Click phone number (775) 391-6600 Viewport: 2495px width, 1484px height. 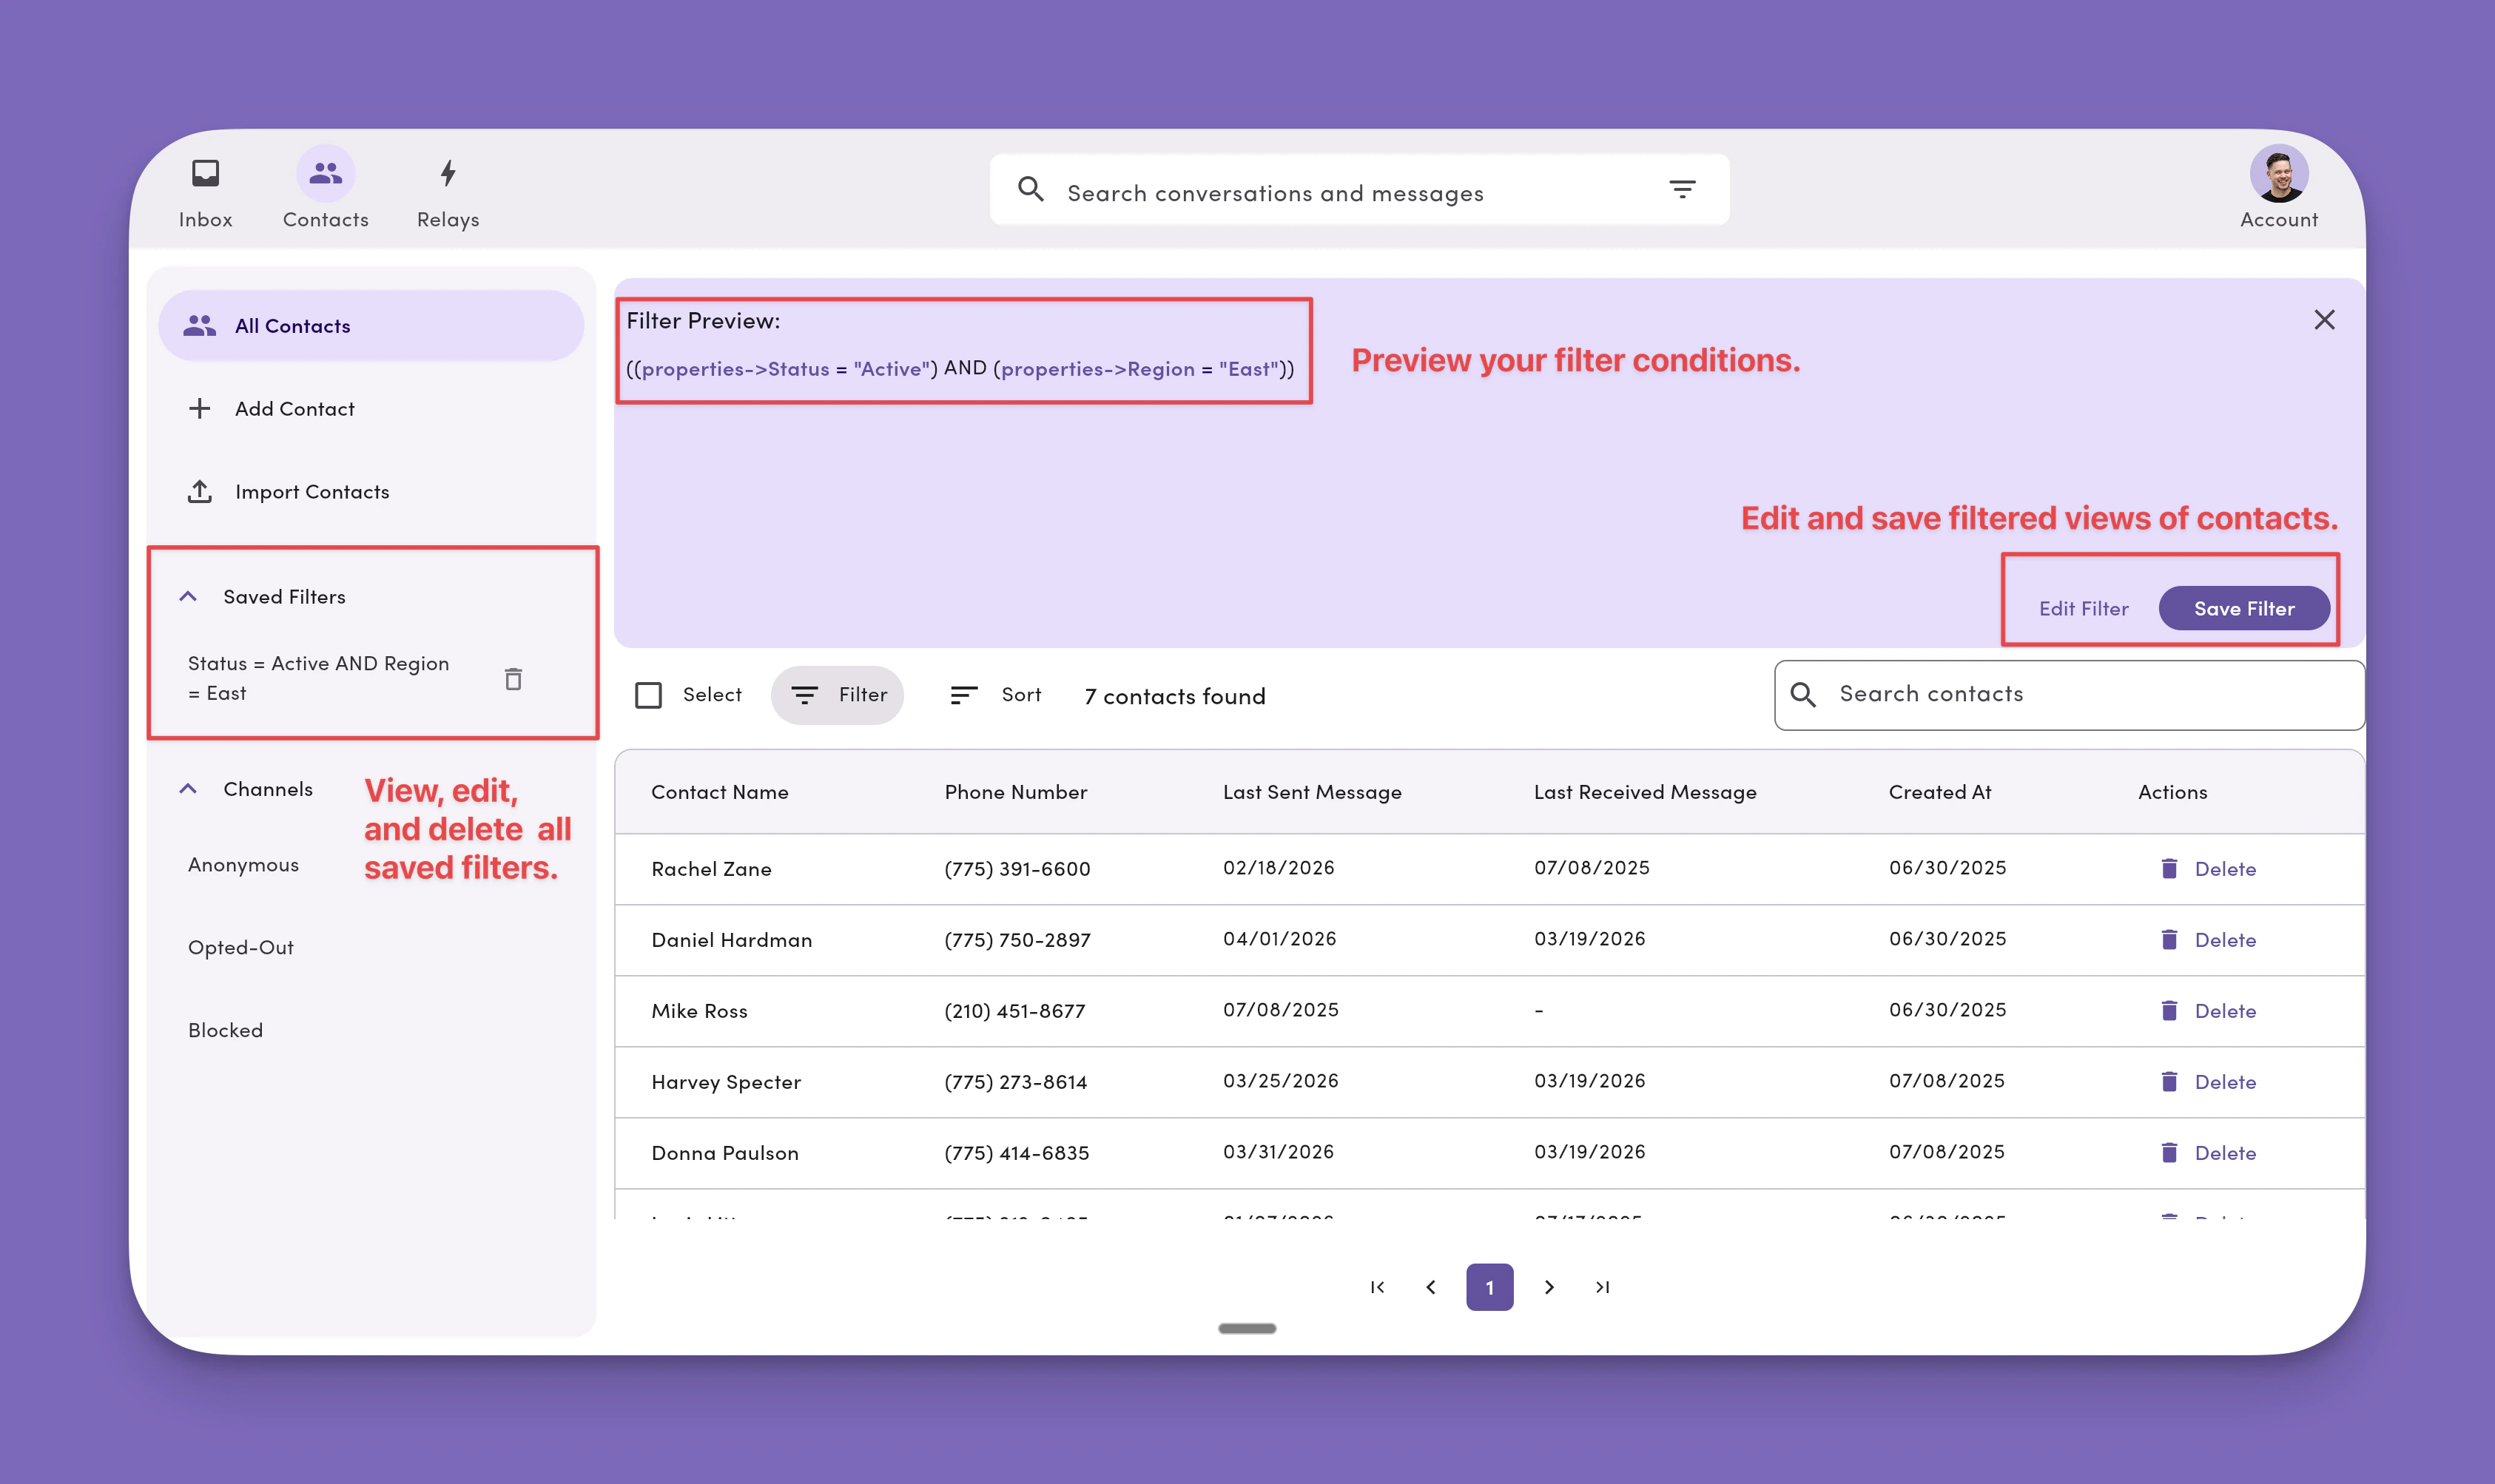pos(1017,869)
